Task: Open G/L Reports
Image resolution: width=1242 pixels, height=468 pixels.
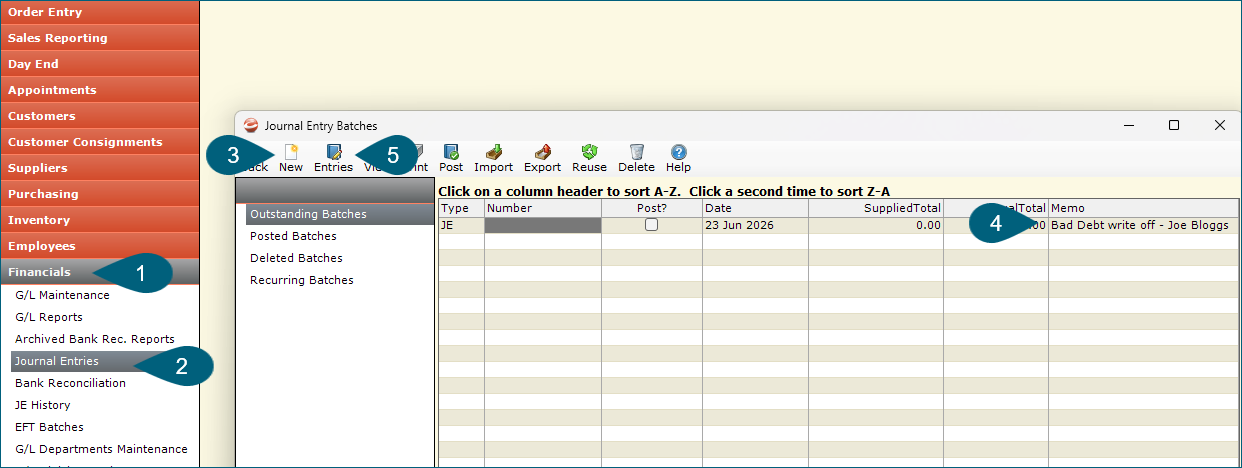Action: click(x=49, y=317)
